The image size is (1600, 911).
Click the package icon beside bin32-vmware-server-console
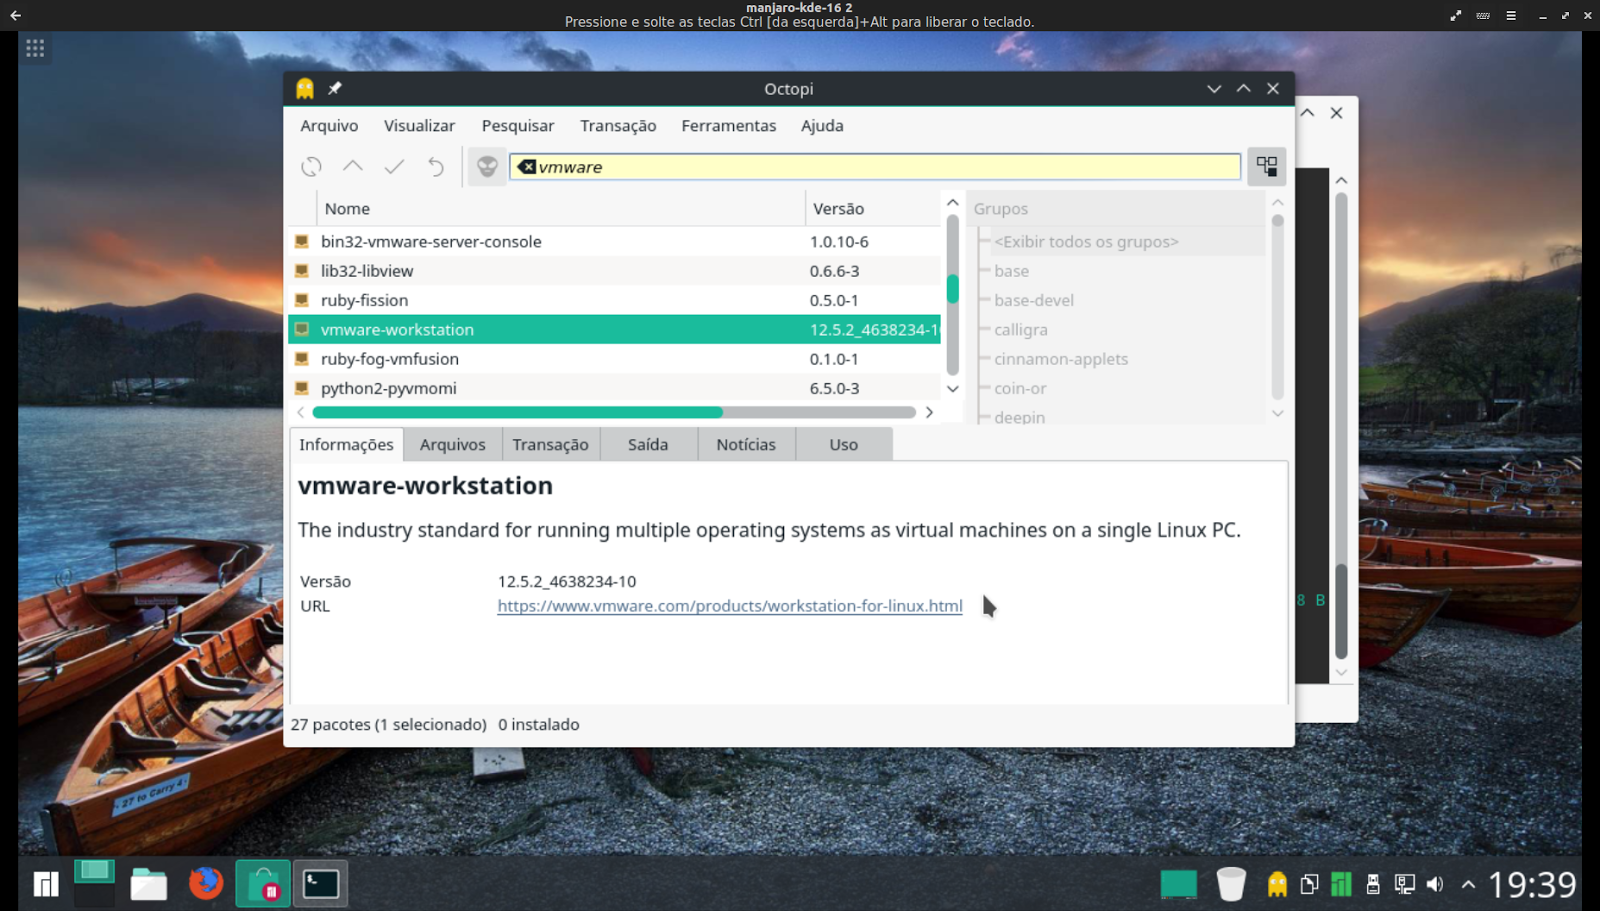pos(302,241)
